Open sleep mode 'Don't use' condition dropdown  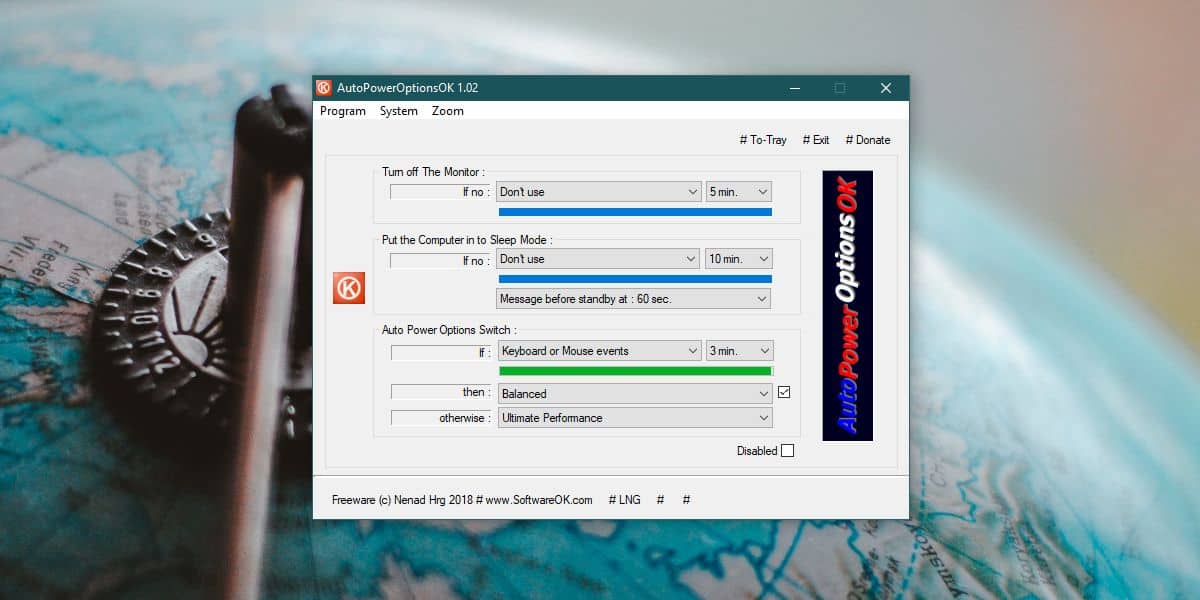click(598, 259)
